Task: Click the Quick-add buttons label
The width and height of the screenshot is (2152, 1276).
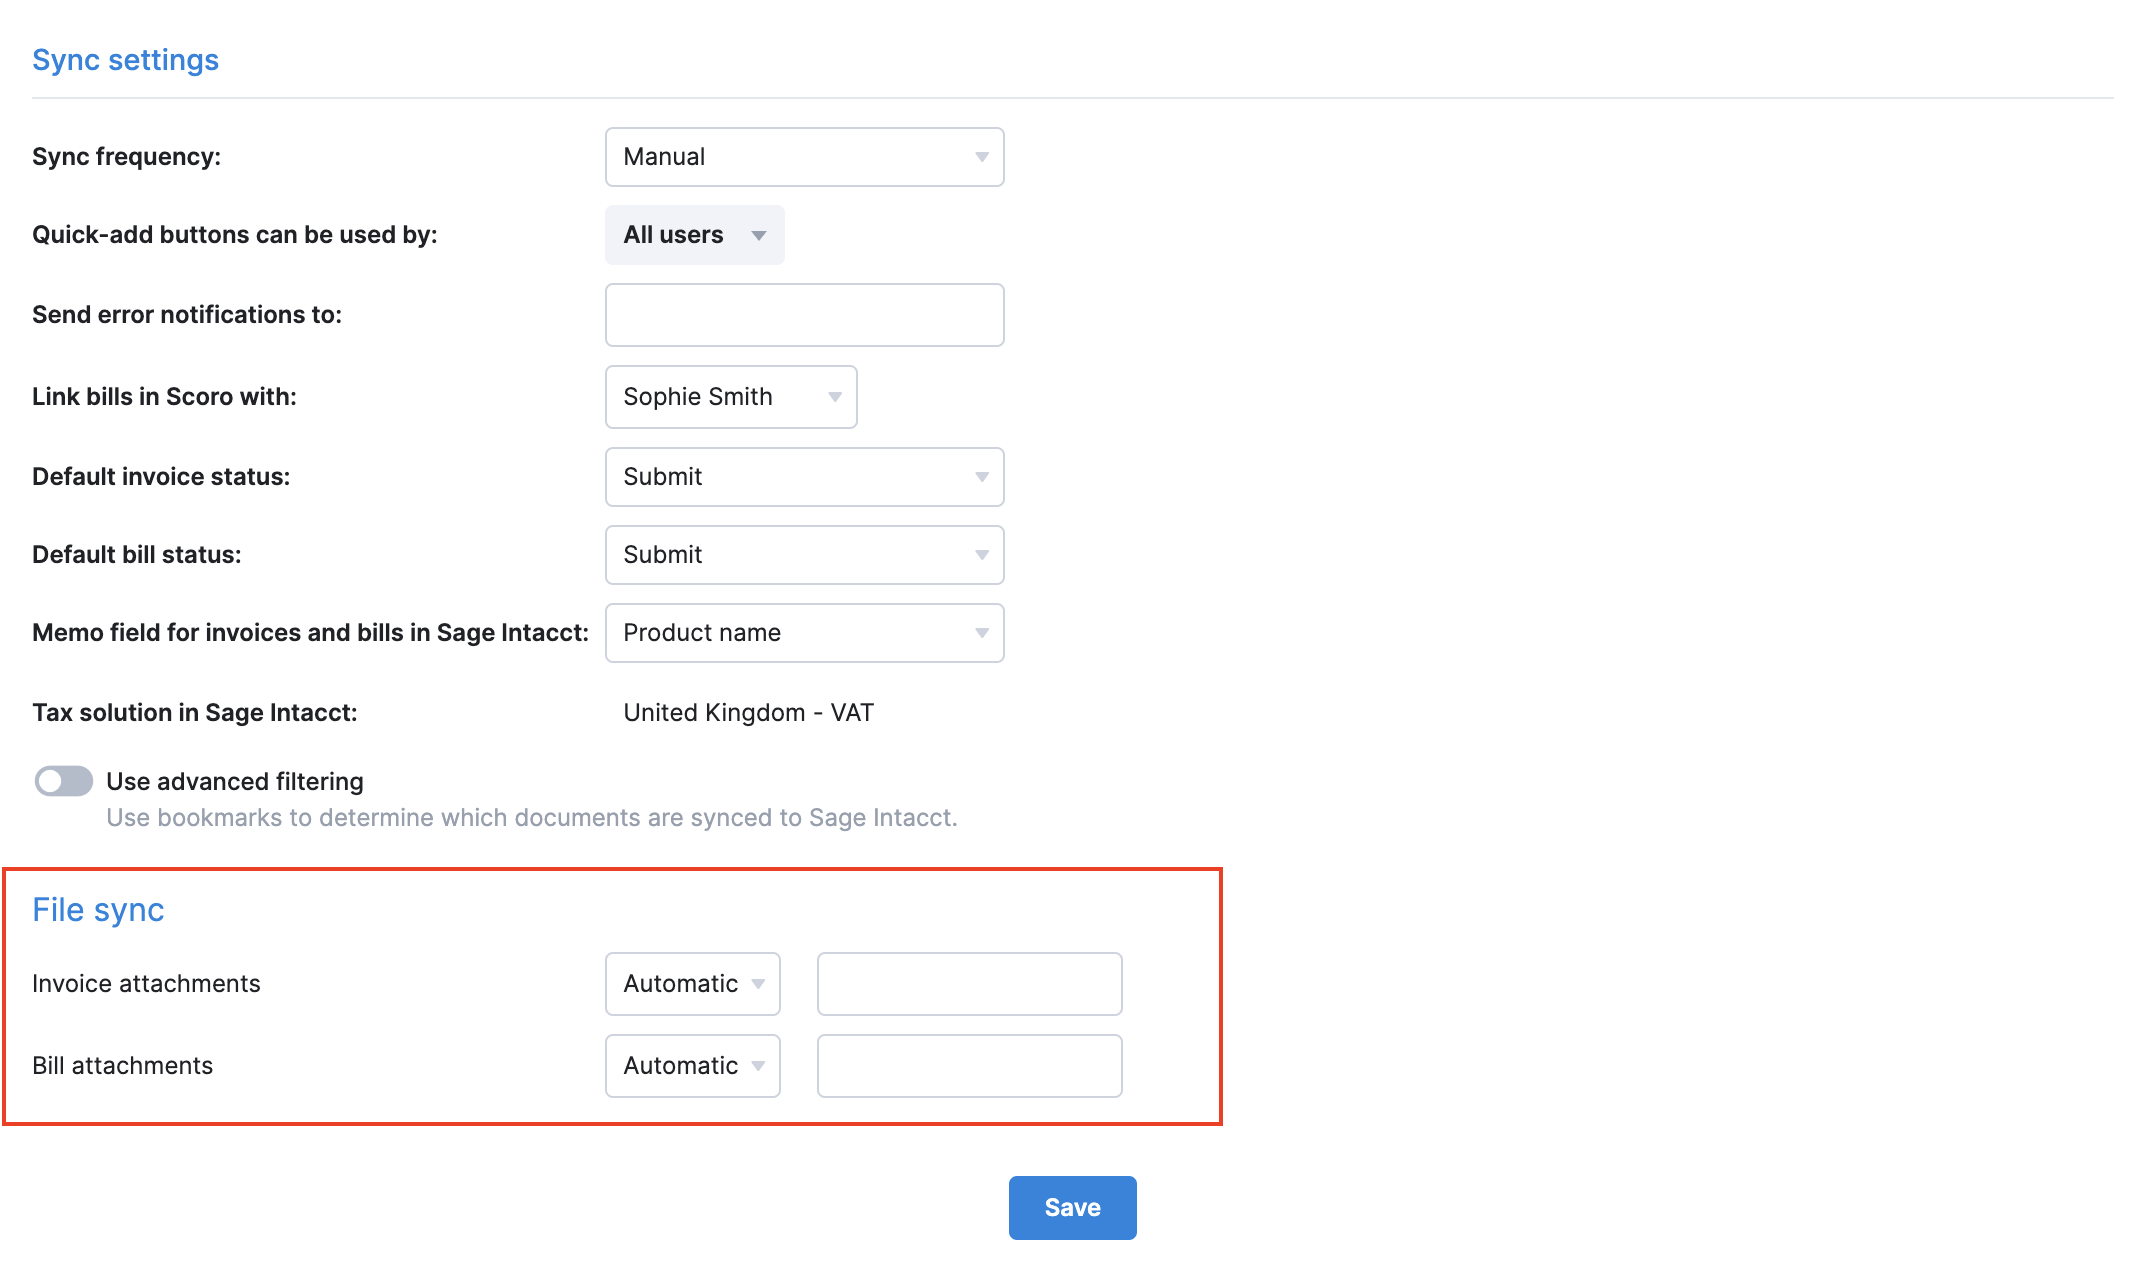Action: tap(234, 234)
